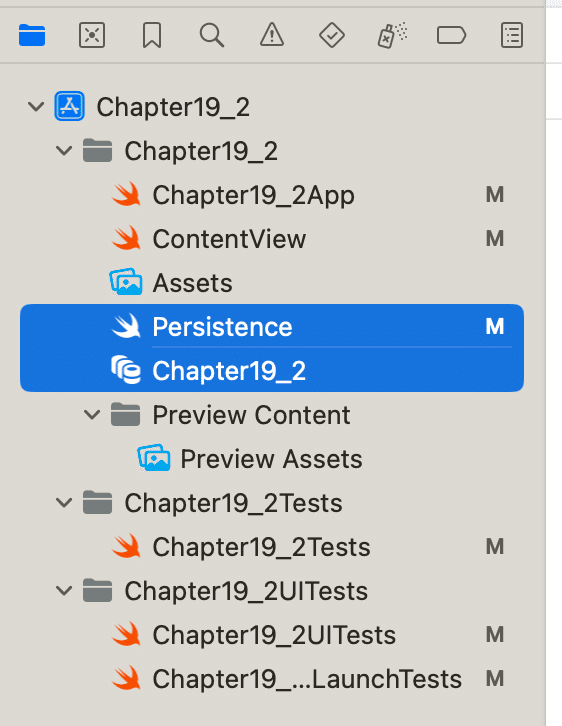Collapse the Chapter19_2 source folder
Image resolution: width=562 pixels, height=726 pixels.
tap(64, 151)
